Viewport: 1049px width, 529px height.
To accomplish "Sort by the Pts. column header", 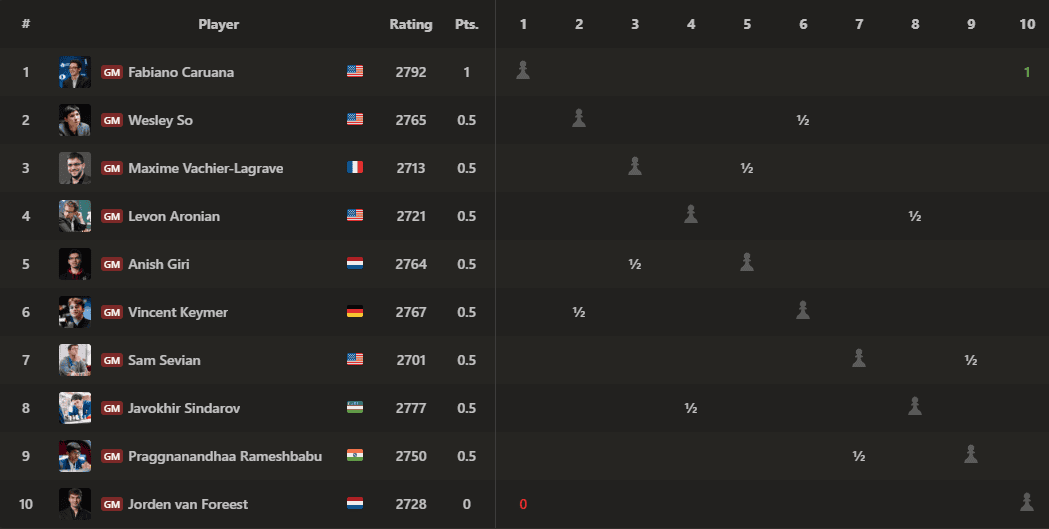I will click(x=466, y=24).
